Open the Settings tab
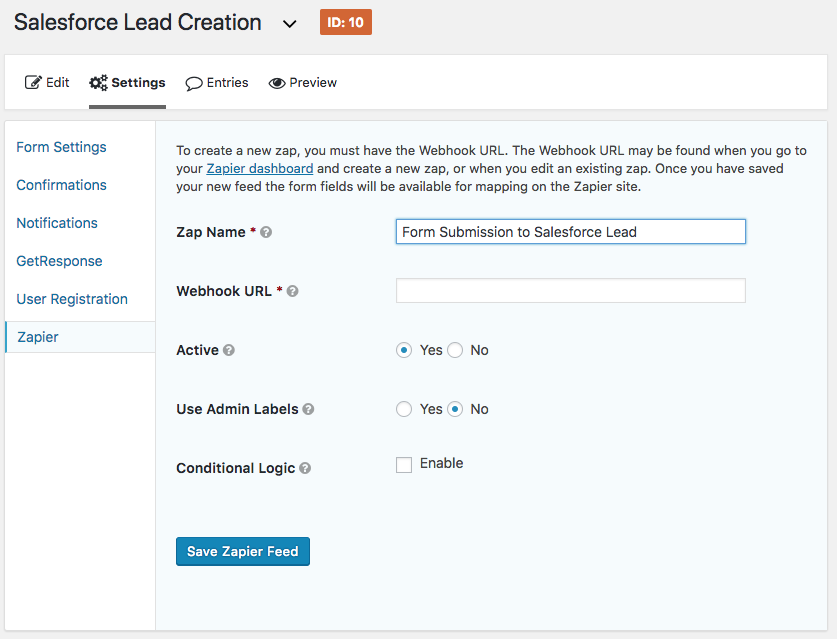The image size is (837, 639). click(x=127, y=83)
